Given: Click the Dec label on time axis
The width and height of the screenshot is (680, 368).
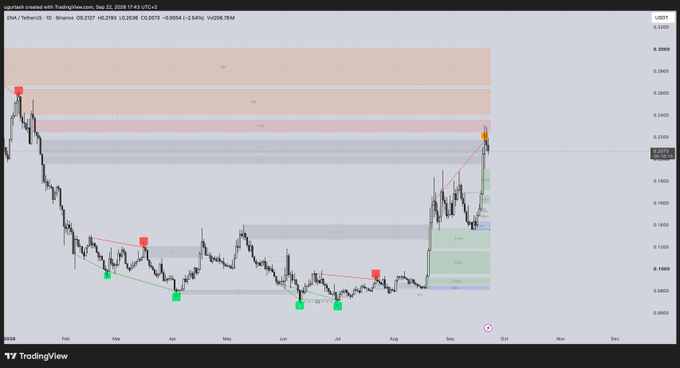Looking at the screenshot, I should point(615,339).
